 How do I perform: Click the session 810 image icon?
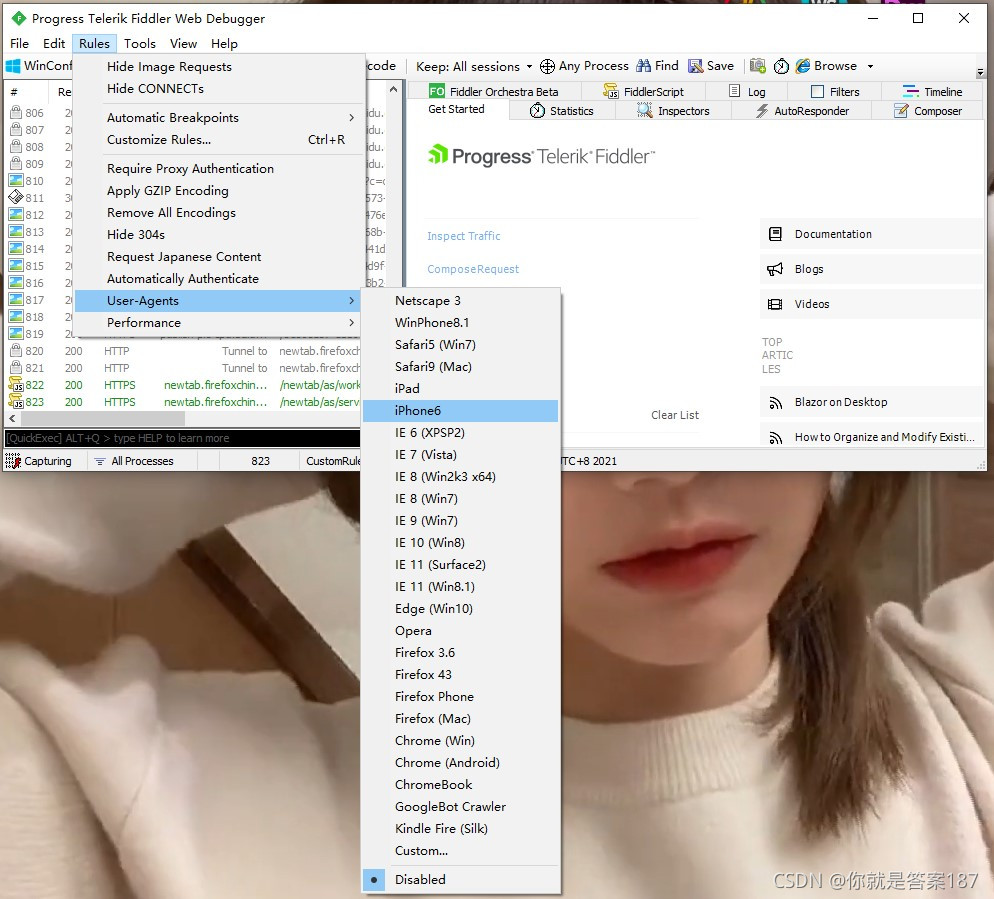(x=16, y=180)
